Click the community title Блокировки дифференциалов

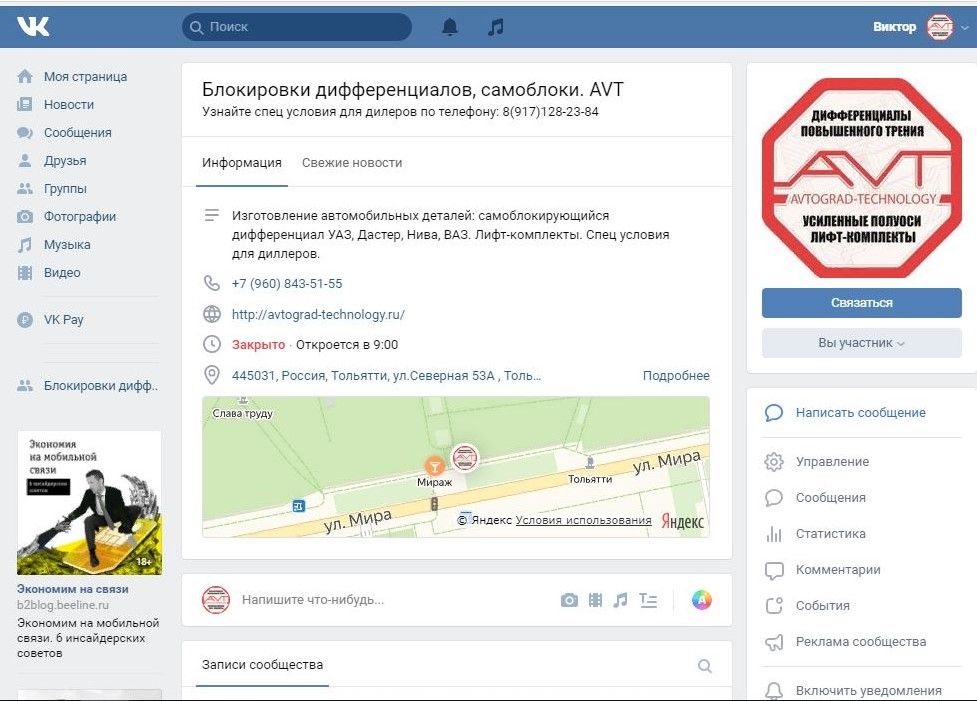click(412, 90)
